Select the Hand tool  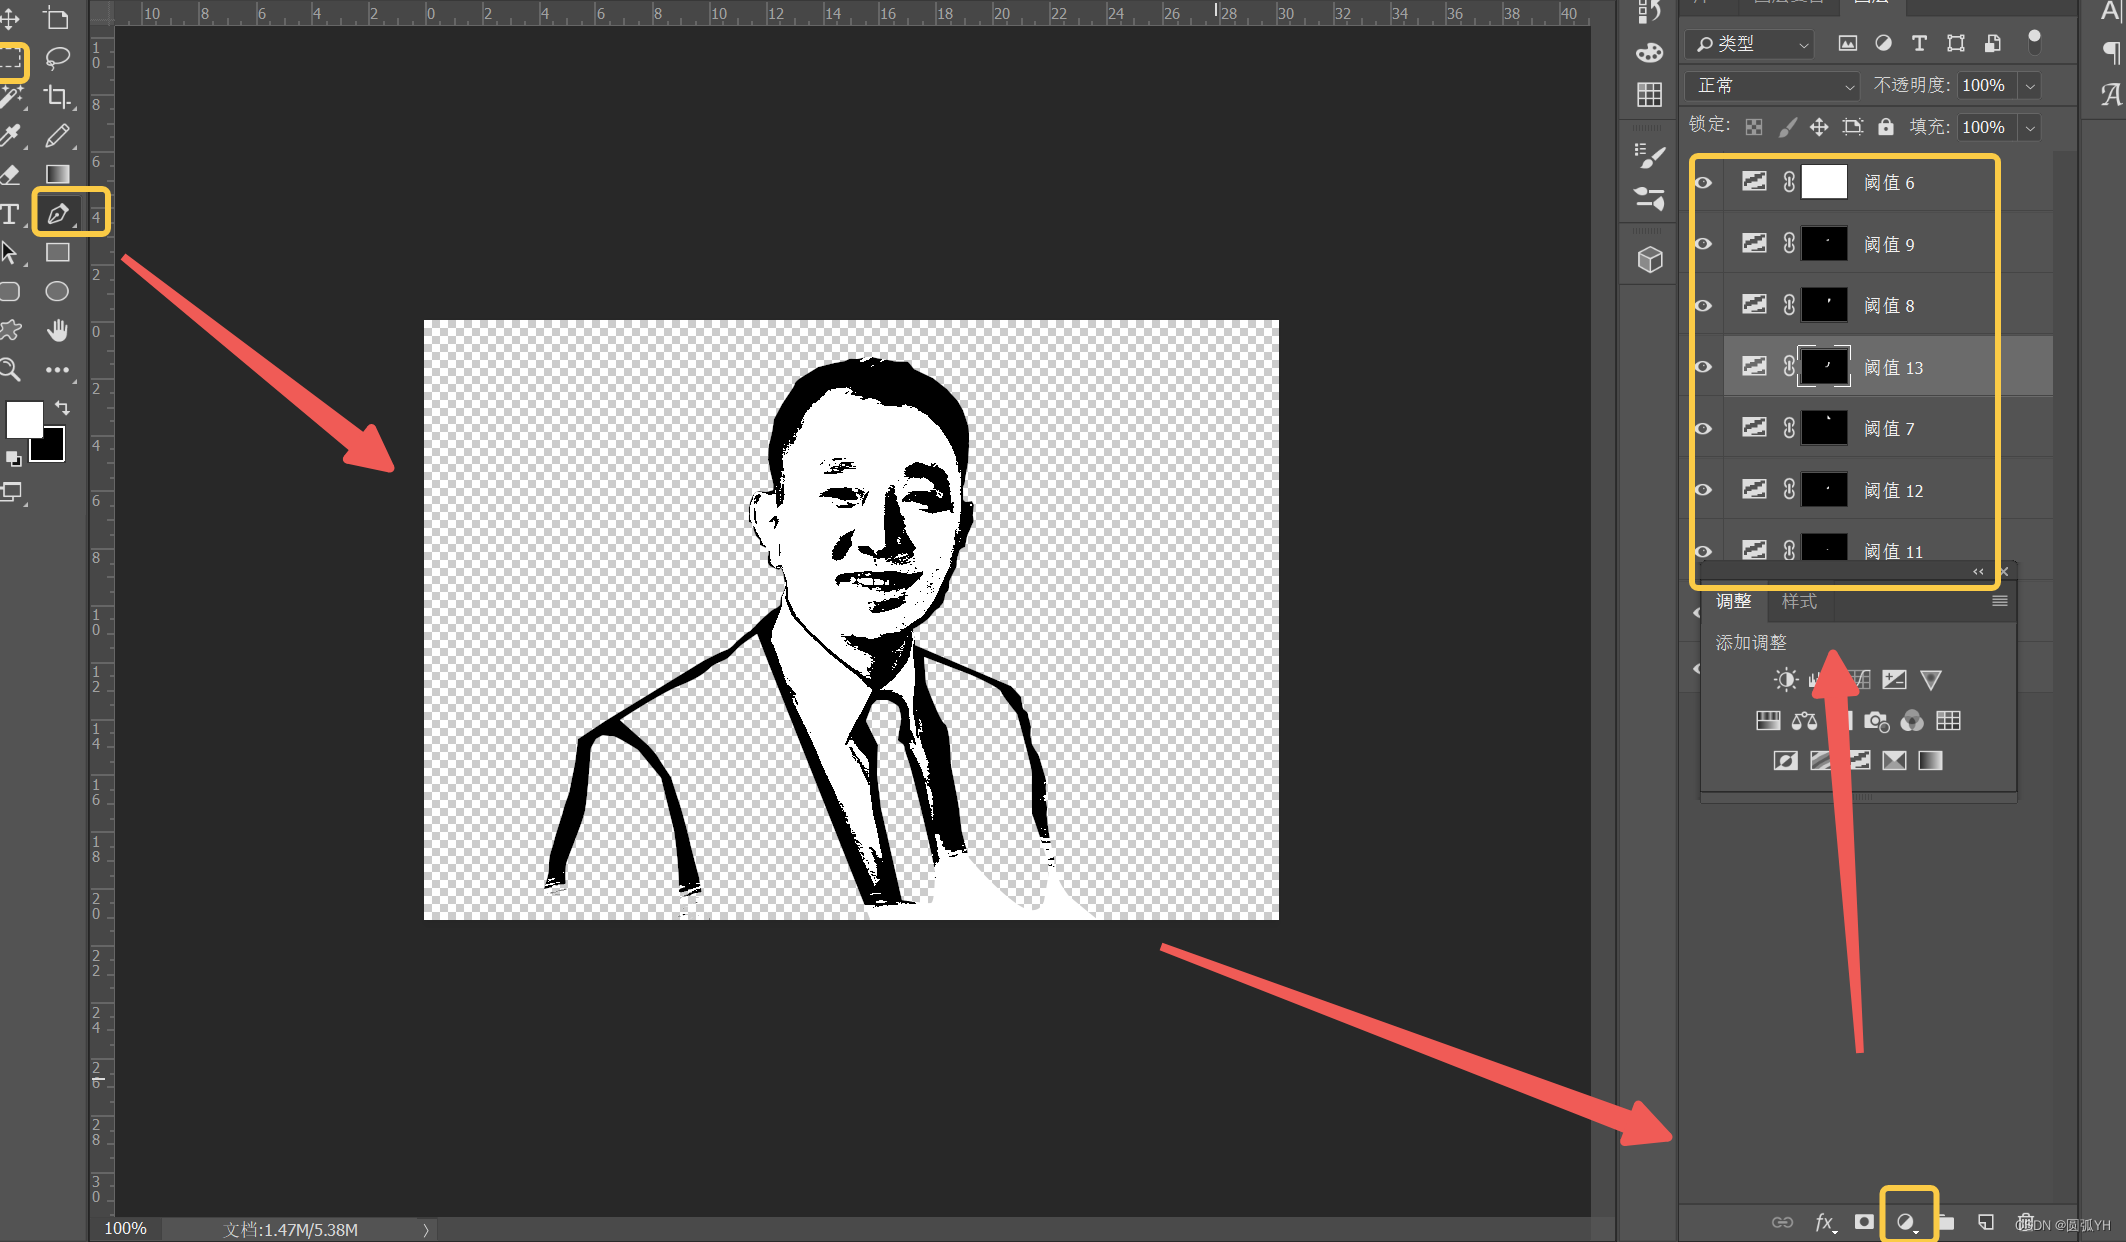[57, 330]
